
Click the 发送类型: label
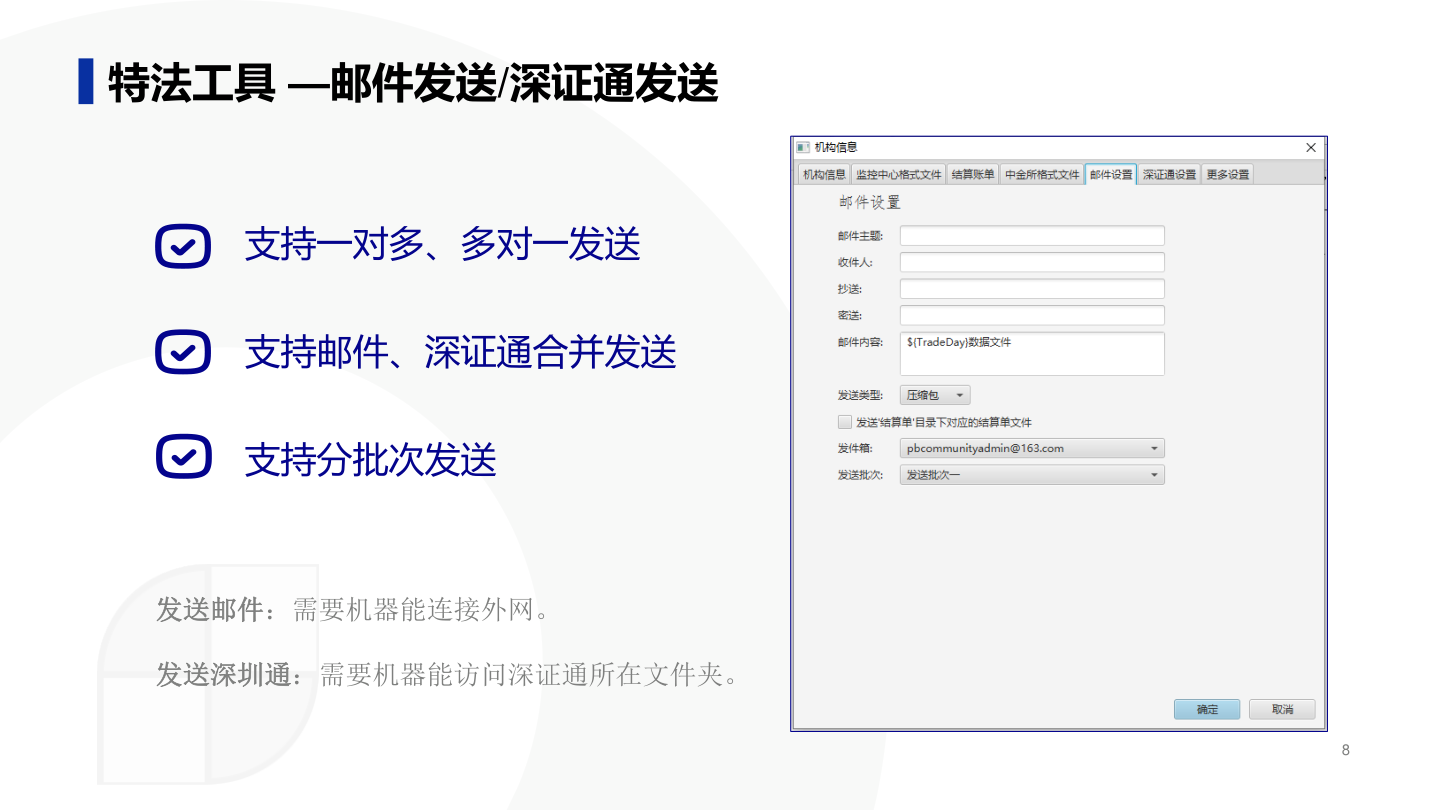pyautogui.click(x=860, y=396)
